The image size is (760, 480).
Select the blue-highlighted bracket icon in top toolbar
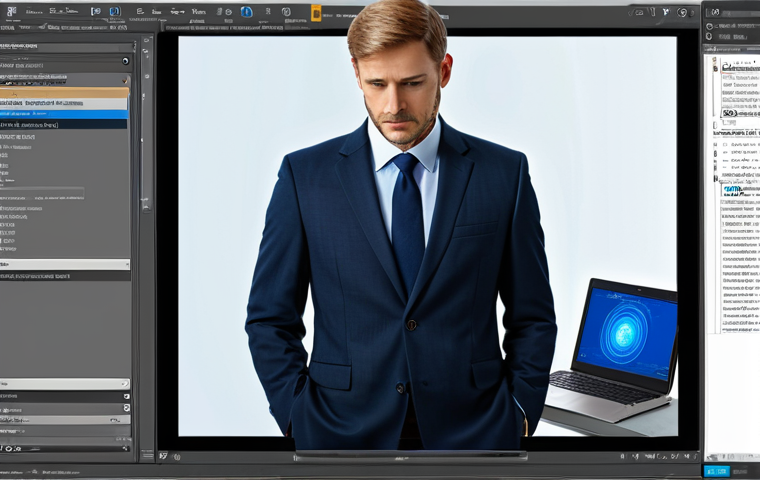[115, 11]
